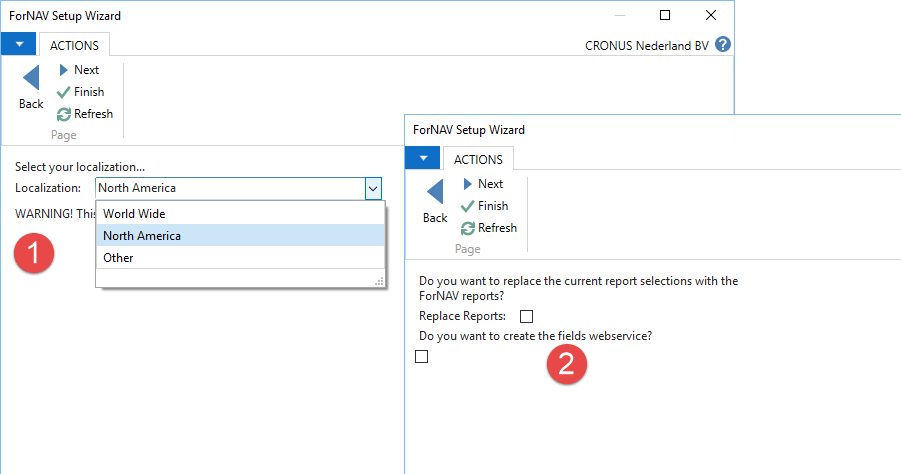
Task: Open the help question mark icon
Action: 723,45
